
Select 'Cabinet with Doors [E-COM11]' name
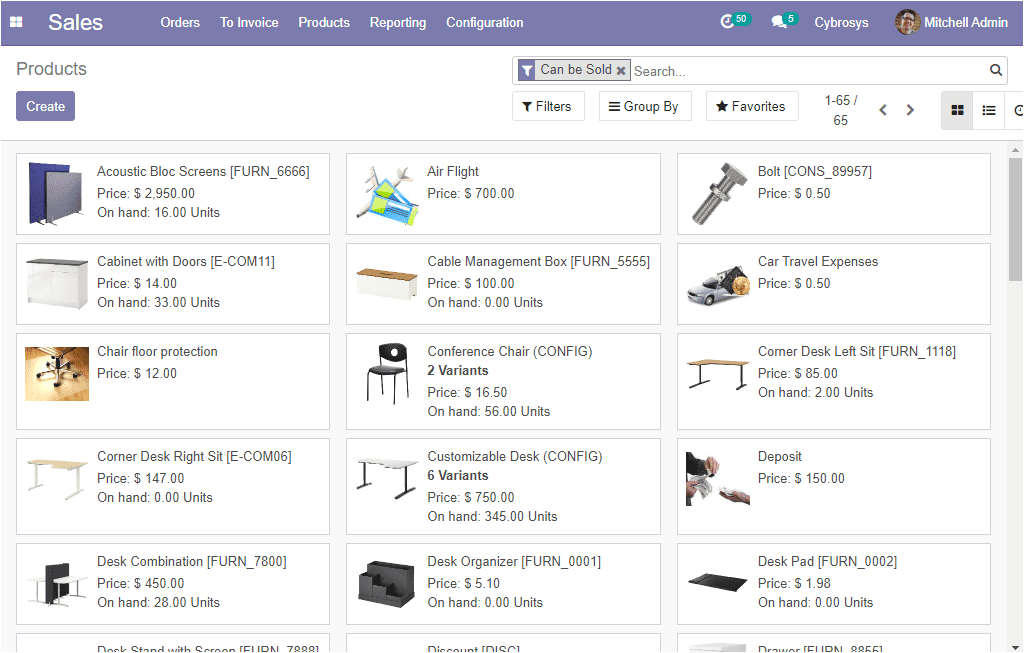click(186, 261)
